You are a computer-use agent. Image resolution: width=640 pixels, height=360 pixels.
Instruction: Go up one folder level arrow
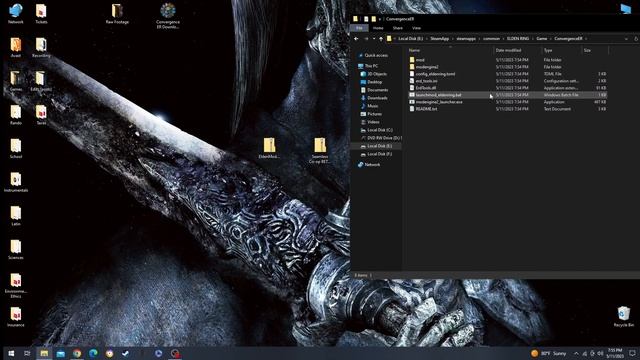381,39
